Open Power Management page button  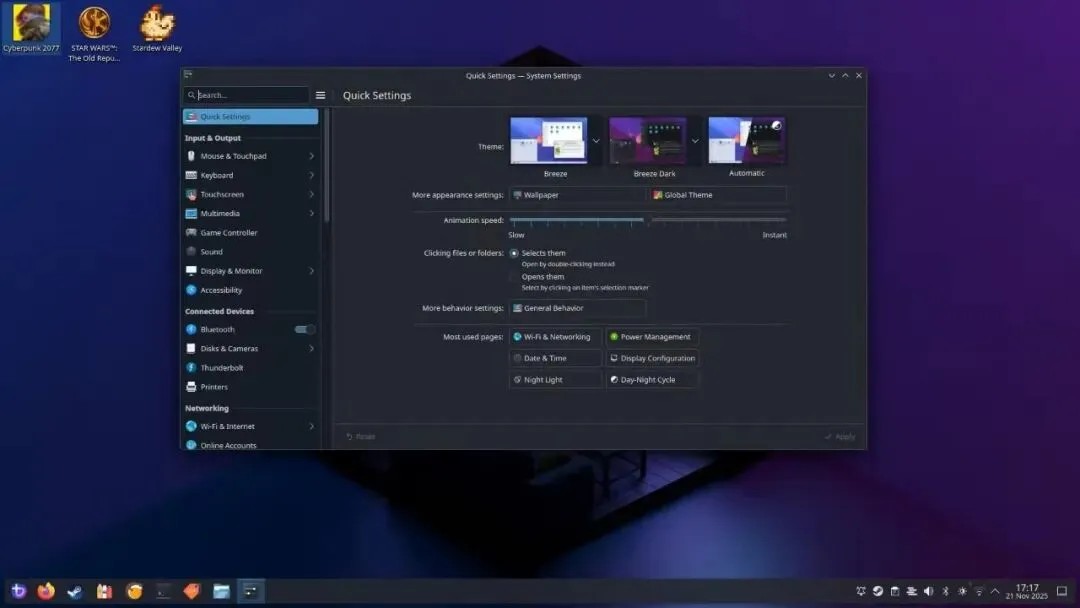tap(652, 337)
